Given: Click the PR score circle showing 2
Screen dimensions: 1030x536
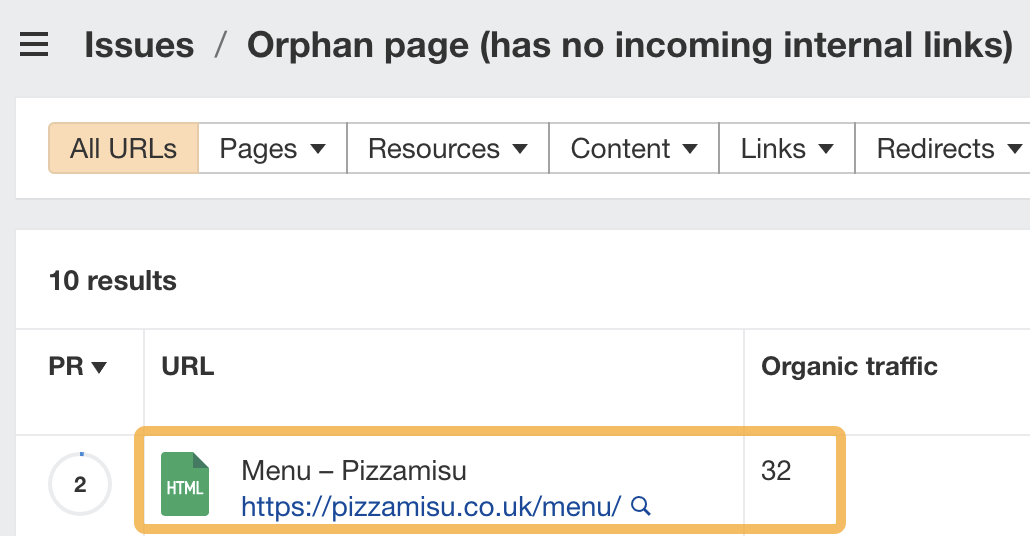Looking at the screenshot, I should [80, 486].
